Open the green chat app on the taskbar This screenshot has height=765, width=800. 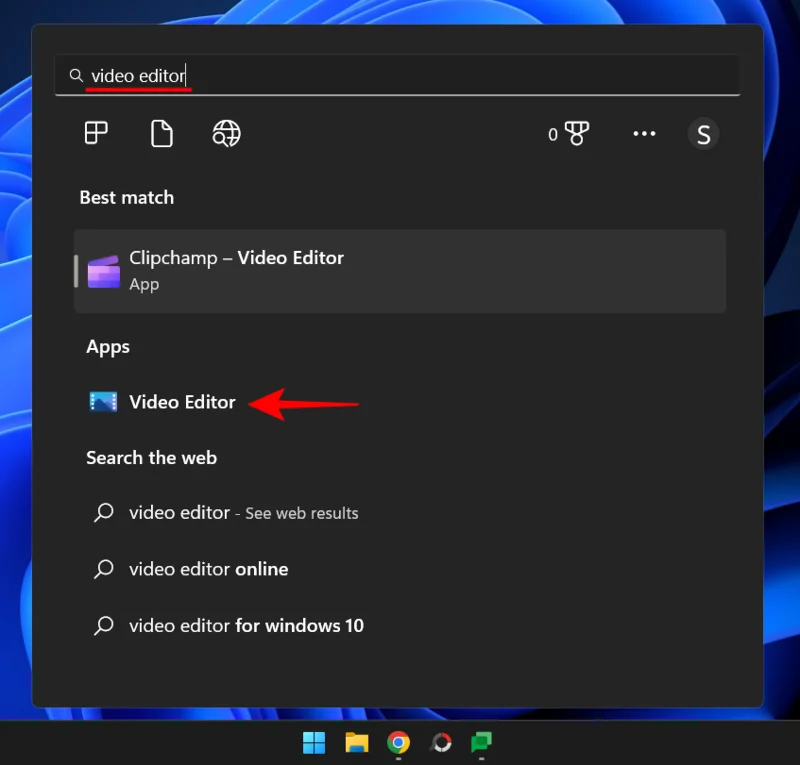484,742
